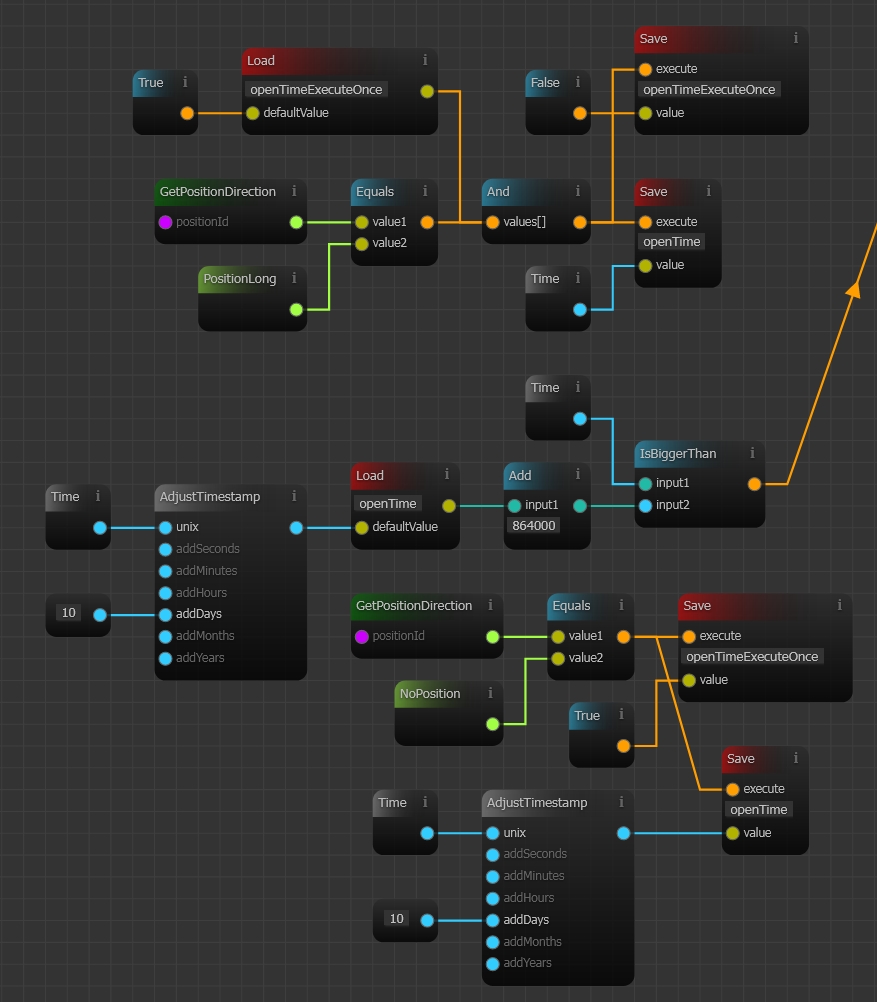Select the green NoPosition output port
Screen dimensions: 877x1002
(x=492, y=723)
